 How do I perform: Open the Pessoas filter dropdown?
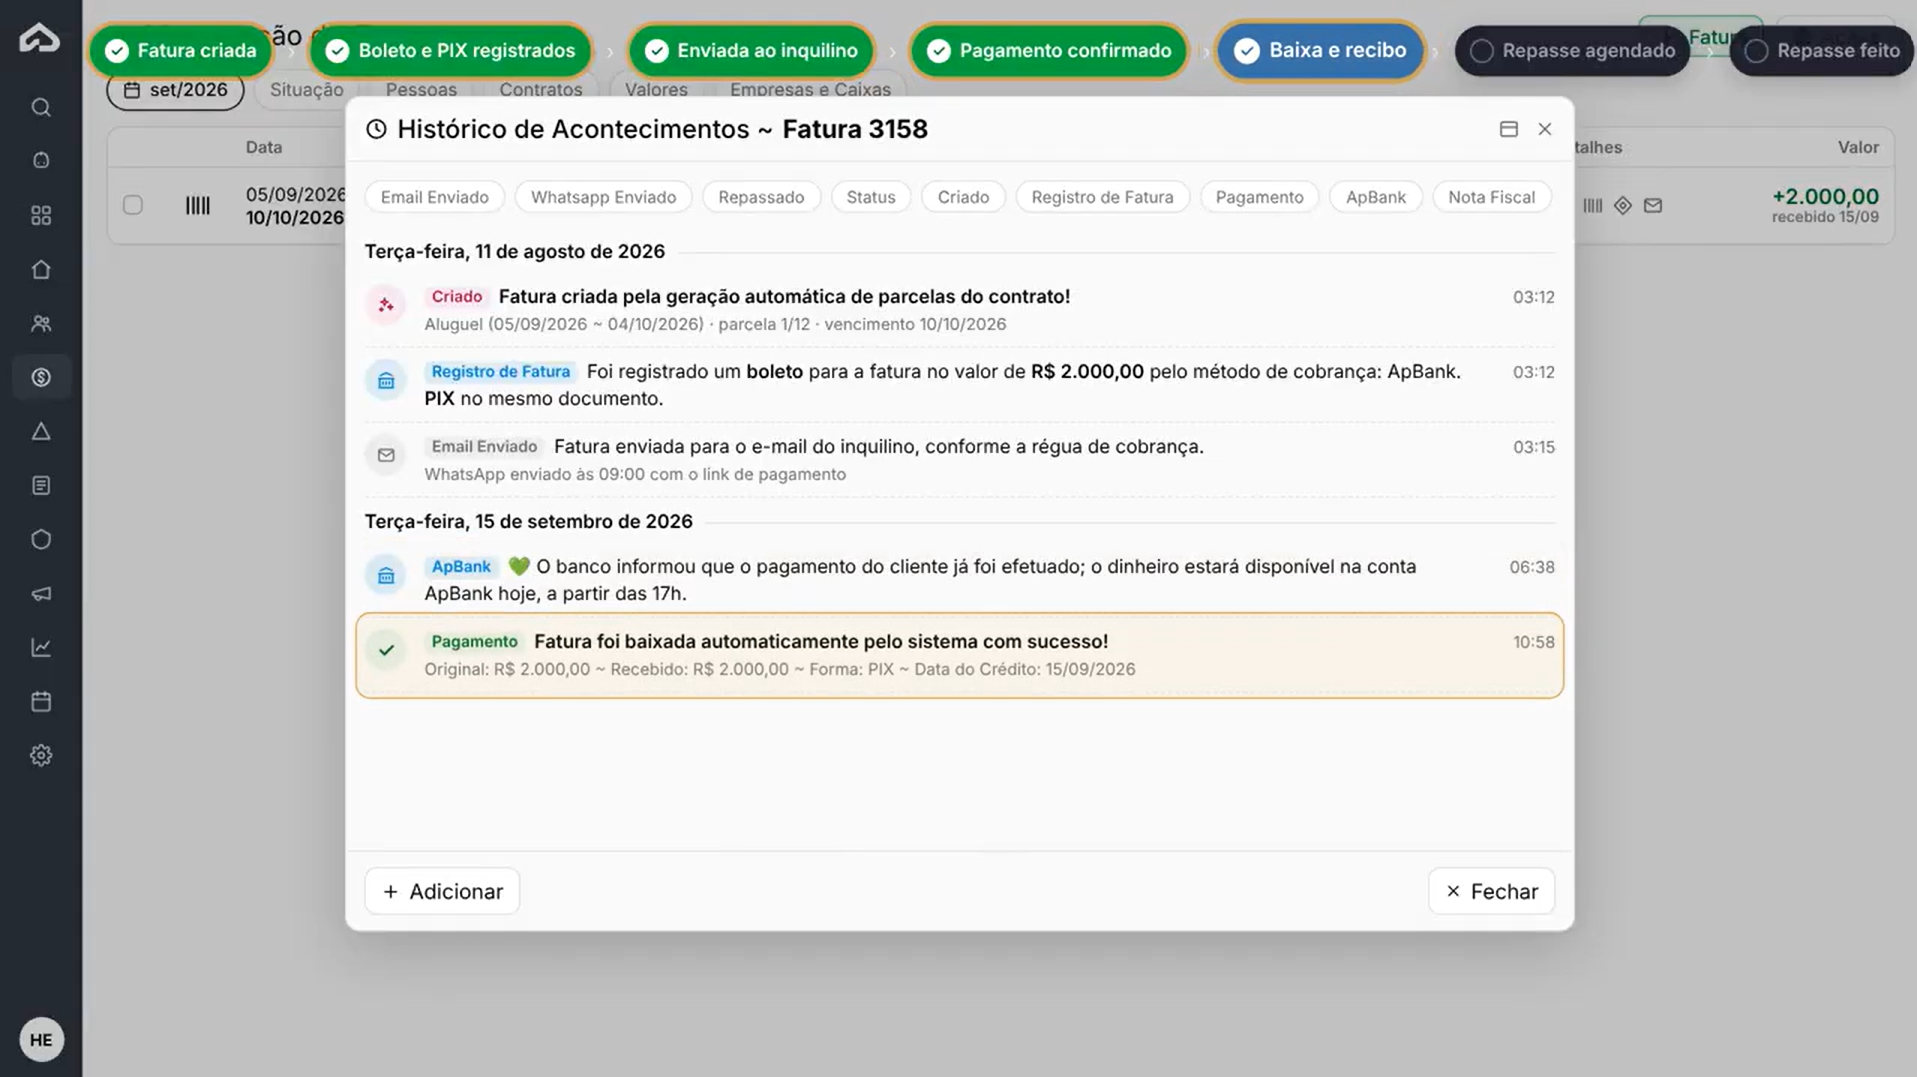click(x=421, y=90)
